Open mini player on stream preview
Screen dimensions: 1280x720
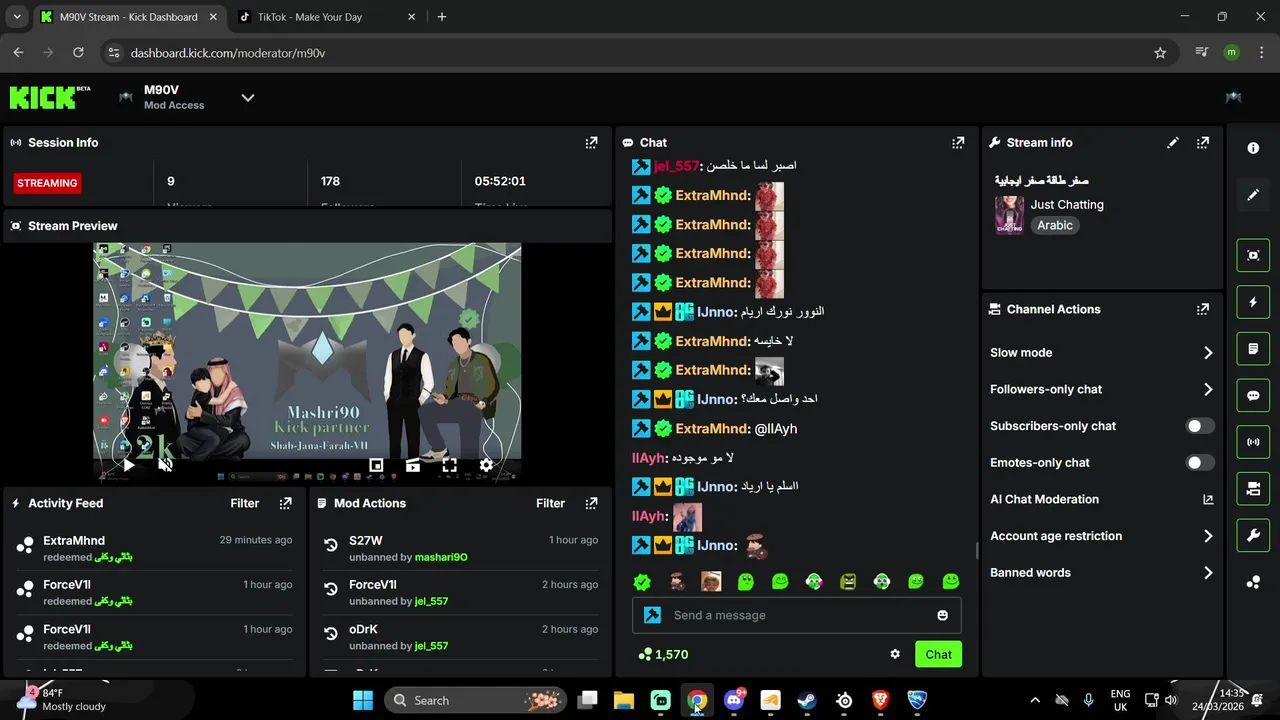click(376, 465)
